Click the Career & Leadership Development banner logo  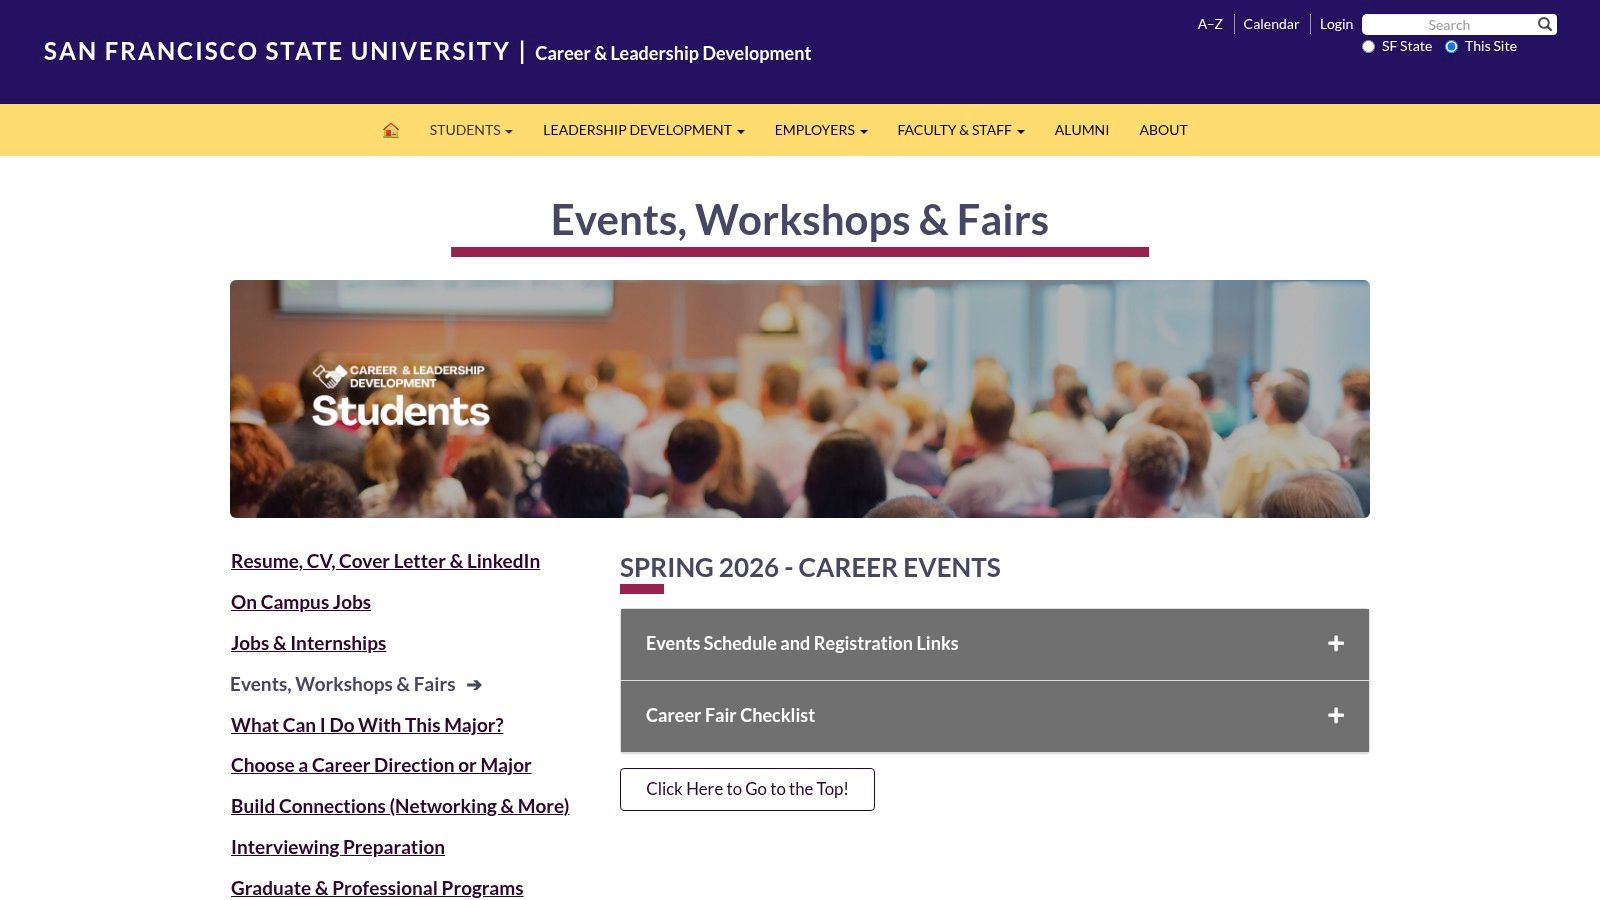tap(400, 396)
